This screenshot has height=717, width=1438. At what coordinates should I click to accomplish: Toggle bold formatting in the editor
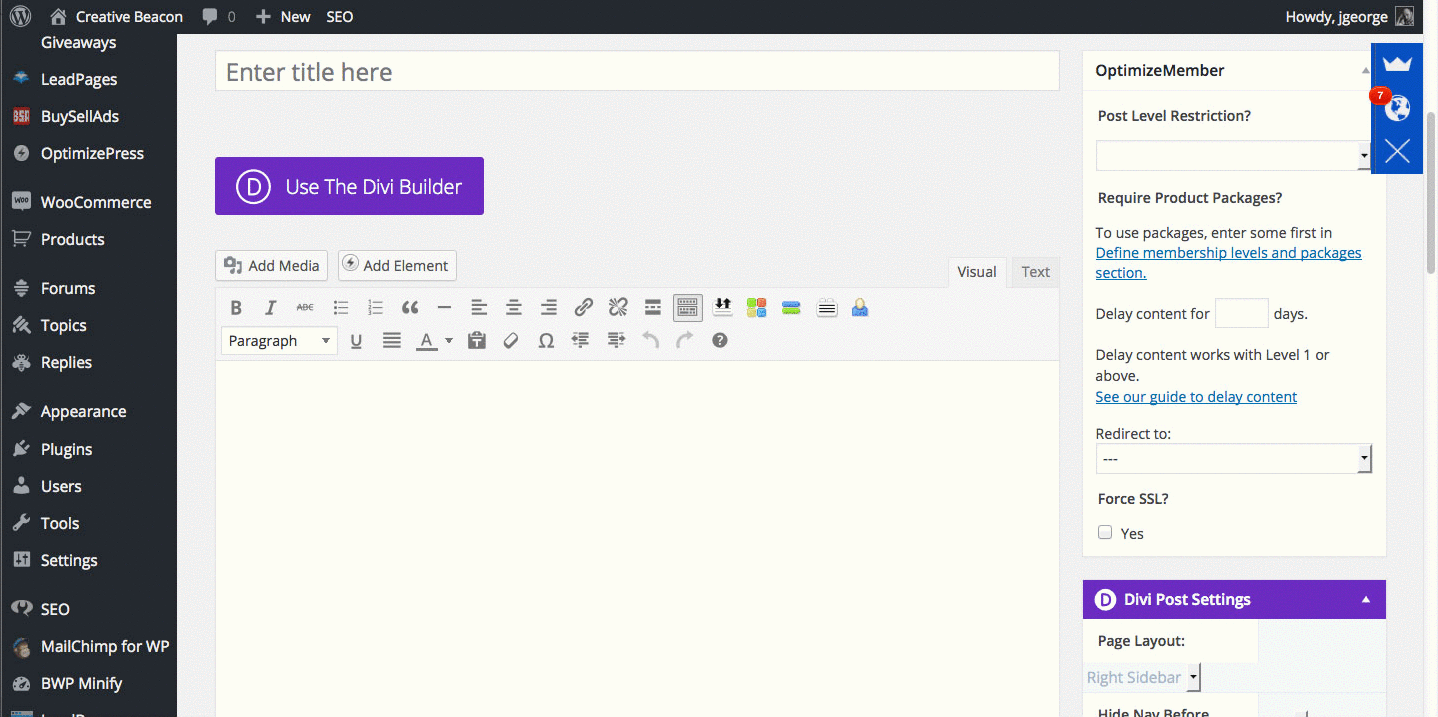(236, 307)
